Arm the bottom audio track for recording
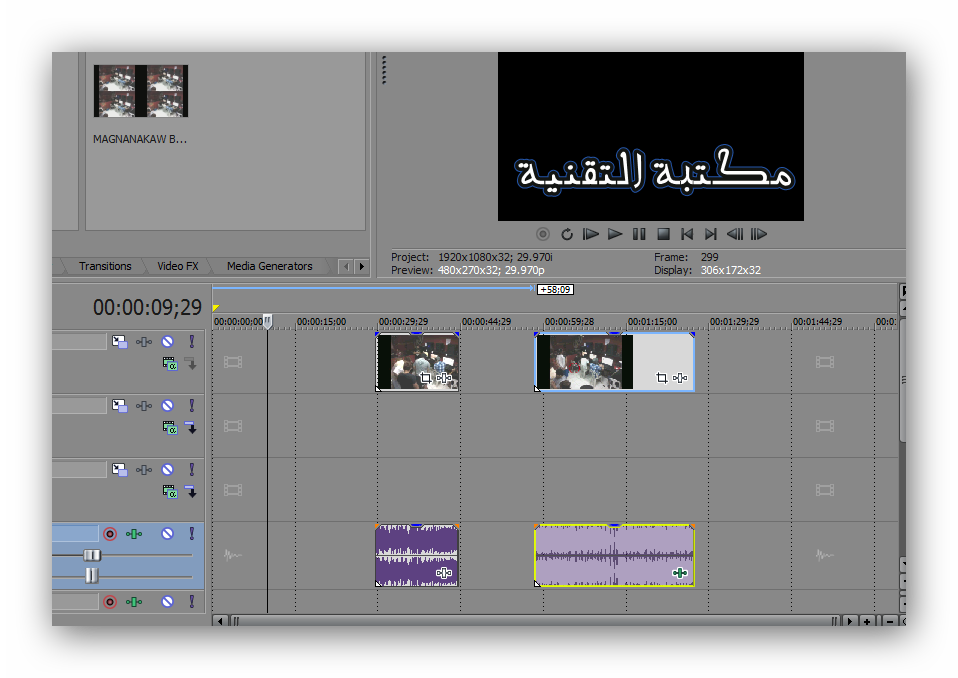The width and height of the screenshot is (958, 678). (x=110, y=602)
